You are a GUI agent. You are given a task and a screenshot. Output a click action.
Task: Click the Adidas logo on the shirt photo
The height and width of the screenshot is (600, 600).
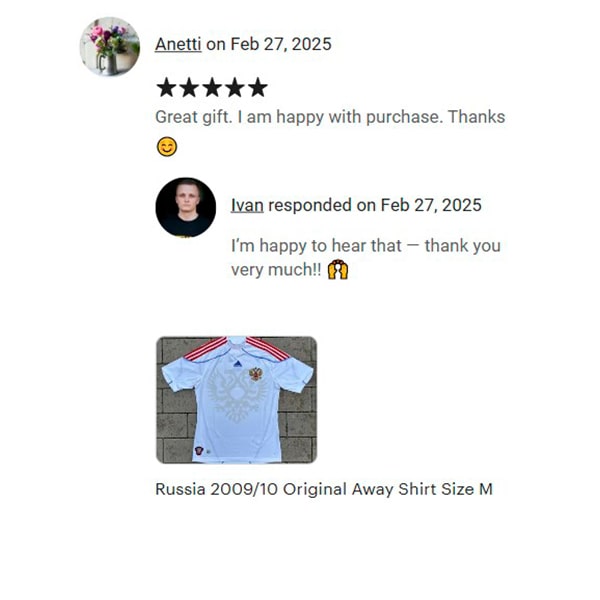click(x=238, y=364)
